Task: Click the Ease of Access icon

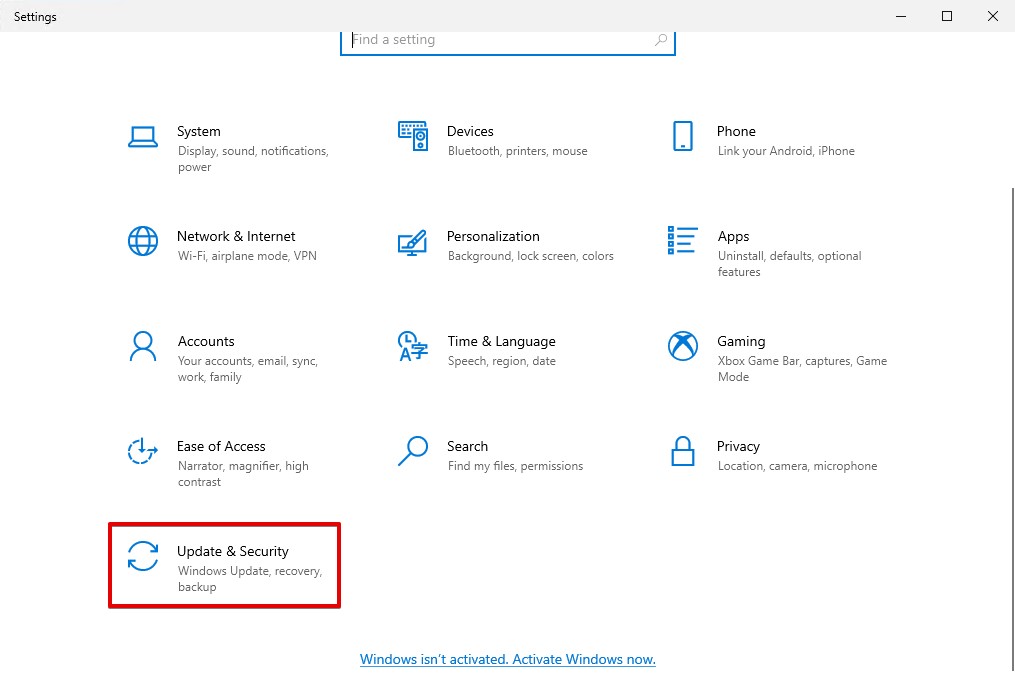Action: click(x=143, y=451)
